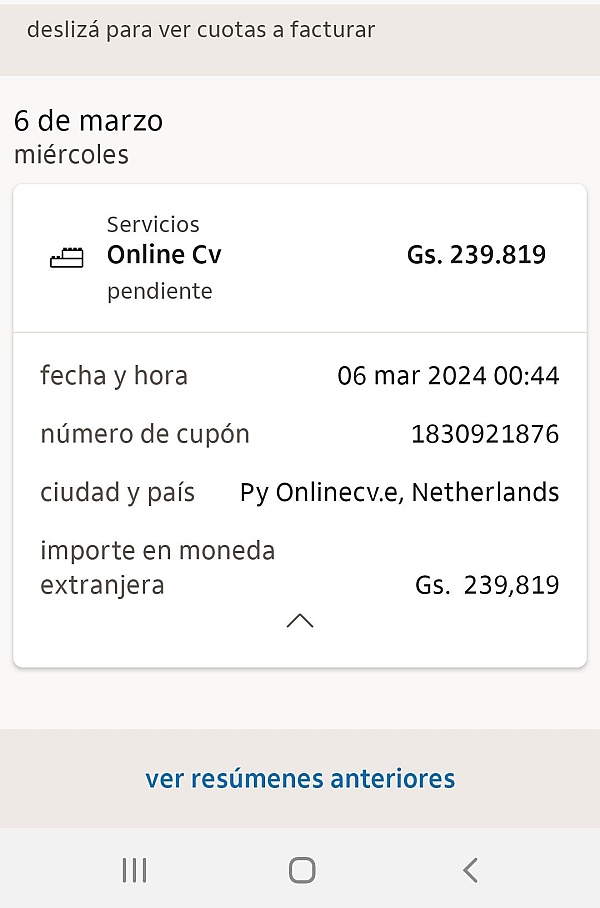The height and width of the screenshot is (908, 600).
Task: Tap the date and time 06 mar 2024 00:44
Action: coord(448,376)
